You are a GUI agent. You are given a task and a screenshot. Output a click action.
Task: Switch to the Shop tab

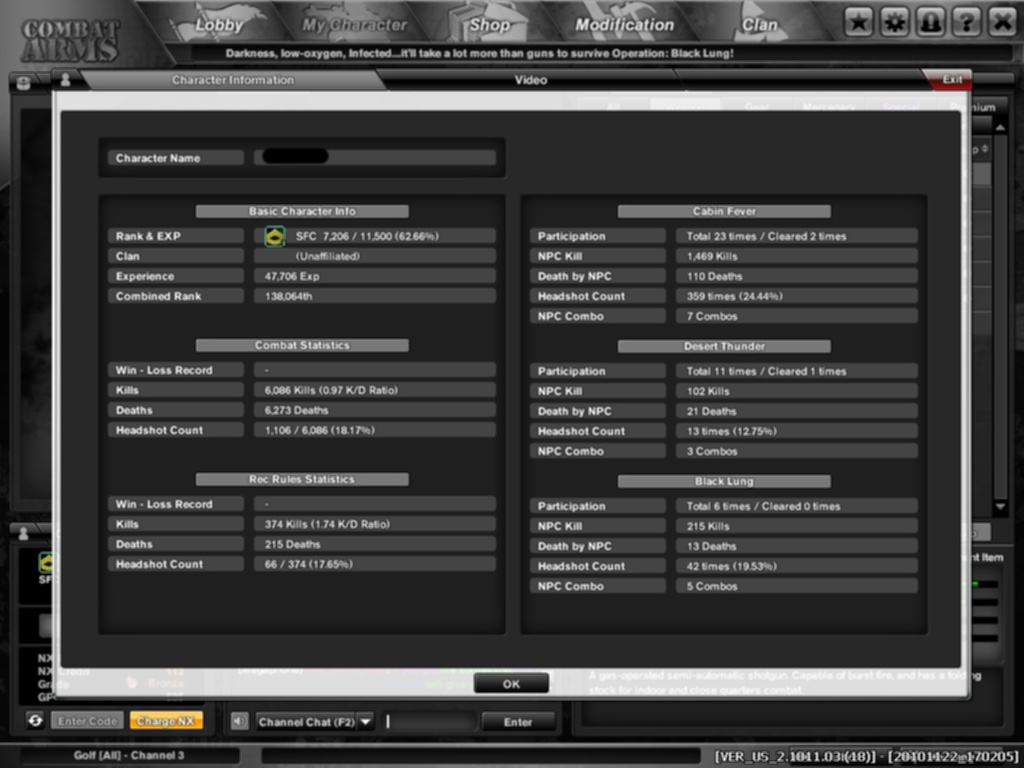[489, 25]
